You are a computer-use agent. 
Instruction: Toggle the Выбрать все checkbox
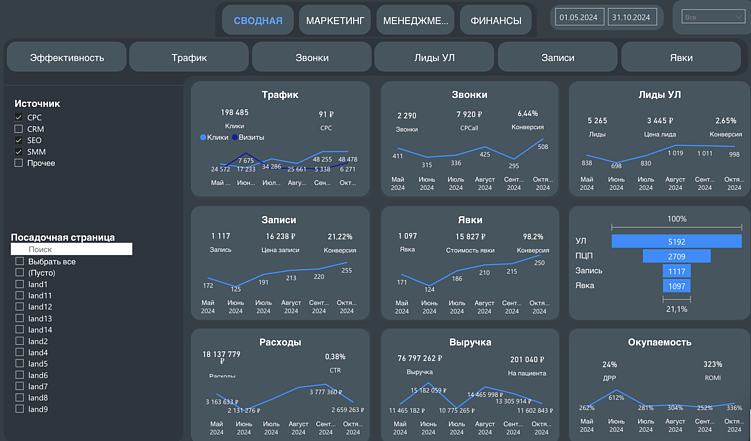point(20,261)
